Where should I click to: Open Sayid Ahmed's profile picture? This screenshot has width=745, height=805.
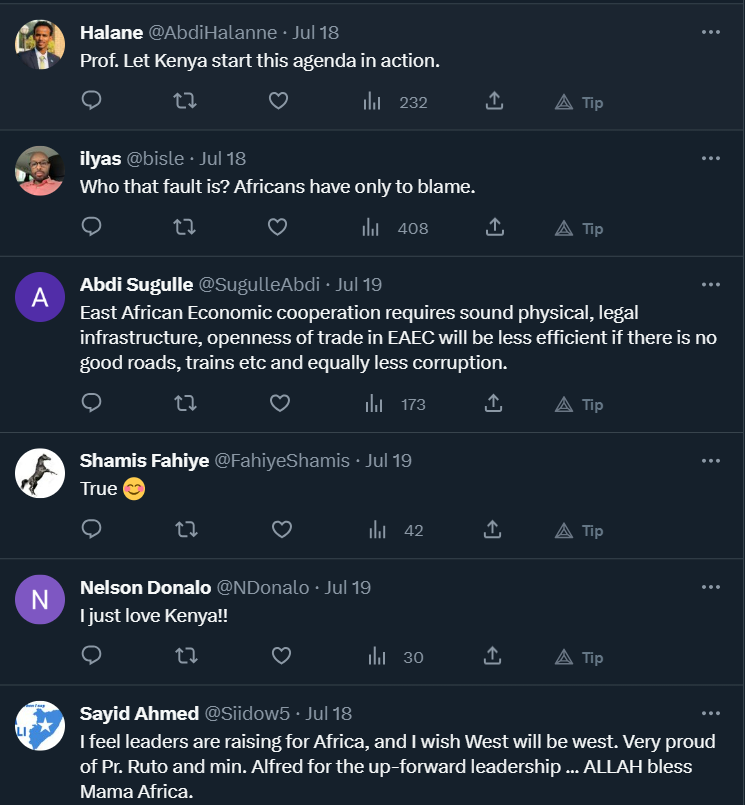pos(40,725)
